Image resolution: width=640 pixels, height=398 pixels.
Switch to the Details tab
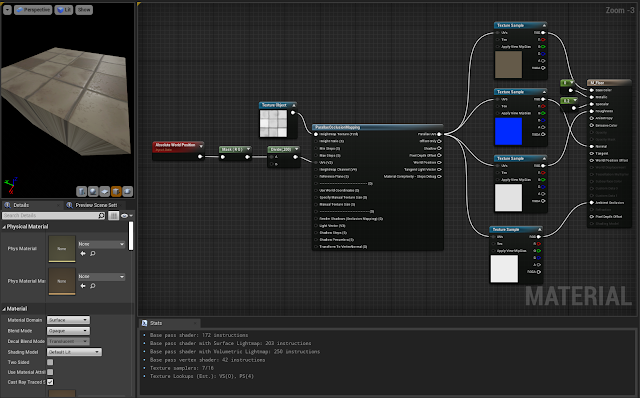coord(21,205)
